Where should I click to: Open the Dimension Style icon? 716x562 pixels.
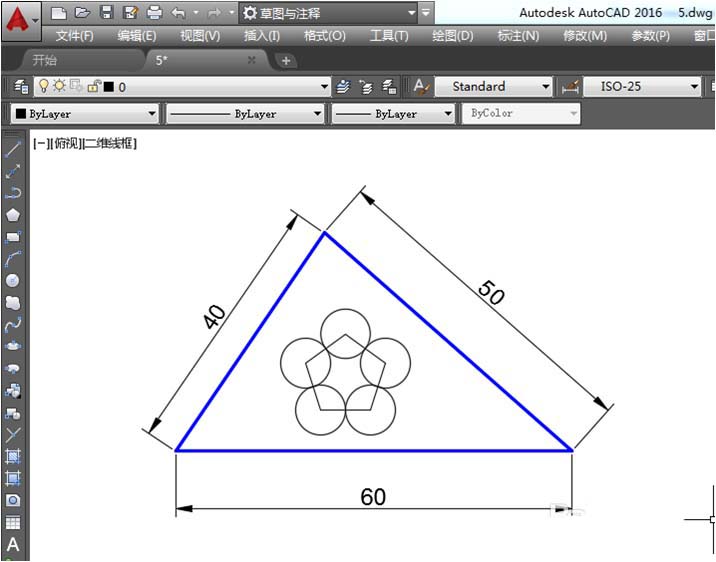(x=570, y=86)
